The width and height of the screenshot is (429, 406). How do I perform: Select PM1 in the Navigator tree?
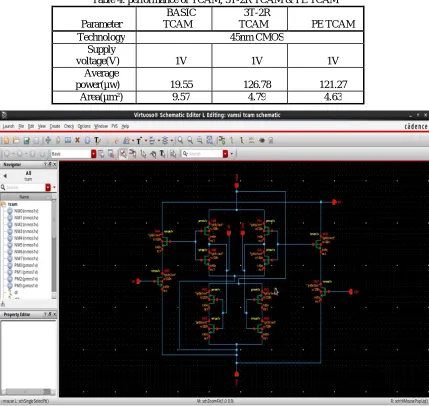[x=26, y=272]
